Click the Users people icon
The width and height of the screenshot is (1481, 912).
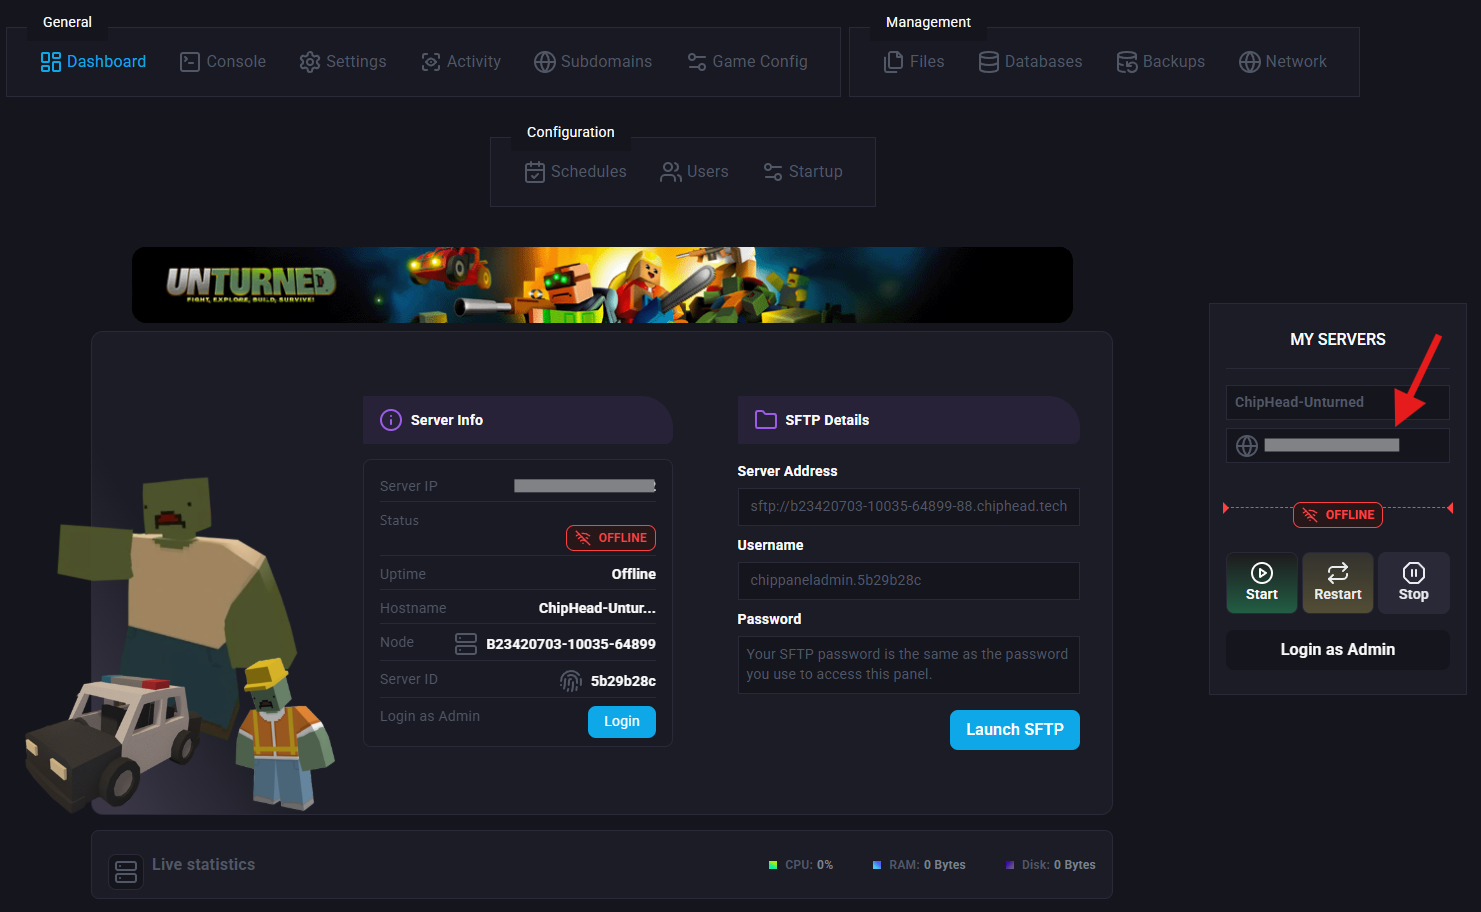[x=671, y=172]
